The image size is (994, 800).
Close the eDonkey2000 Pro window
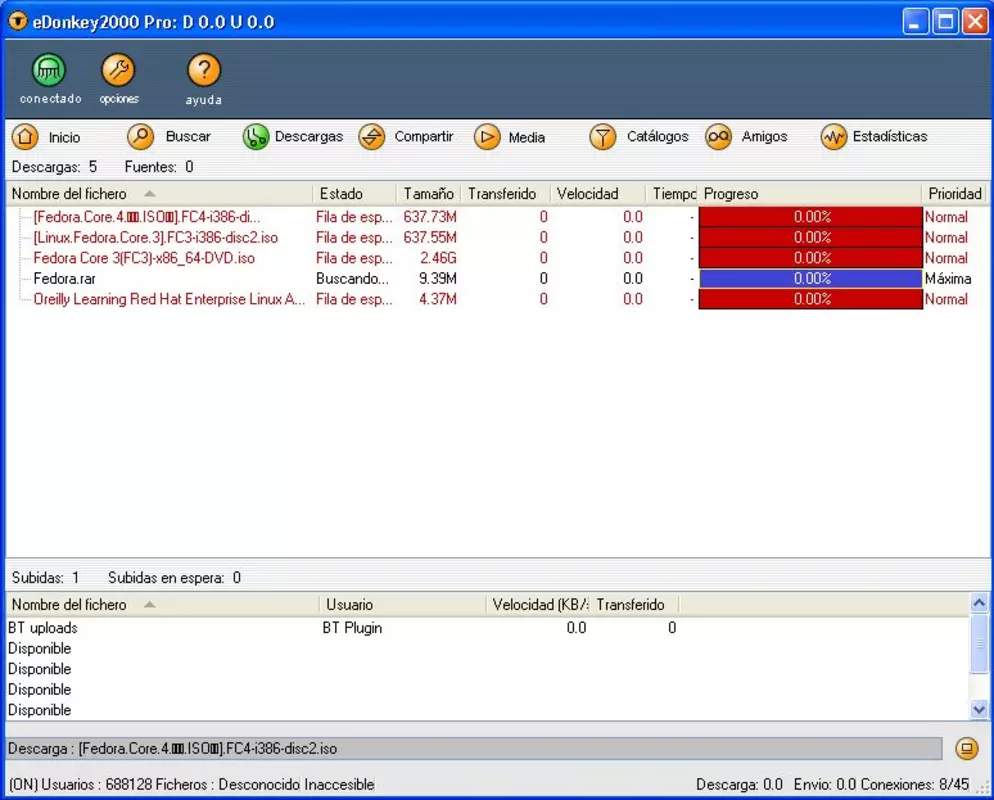[x=975, y=22]
